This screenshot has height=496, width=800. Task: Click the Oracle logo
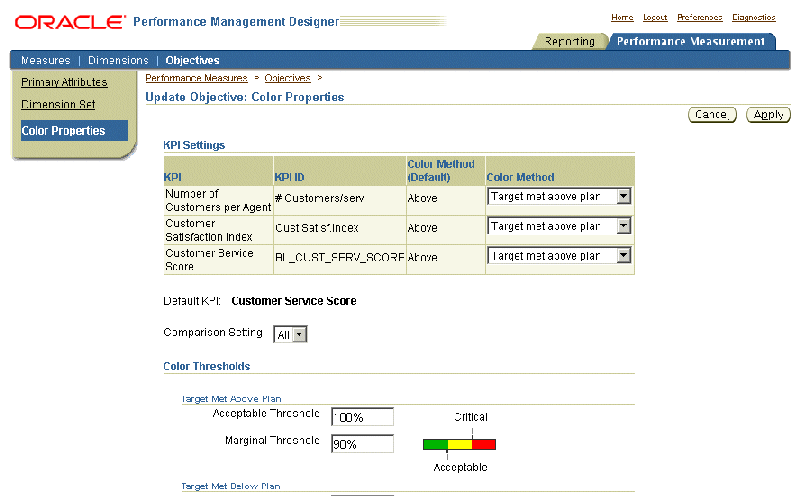coord(70,22)
